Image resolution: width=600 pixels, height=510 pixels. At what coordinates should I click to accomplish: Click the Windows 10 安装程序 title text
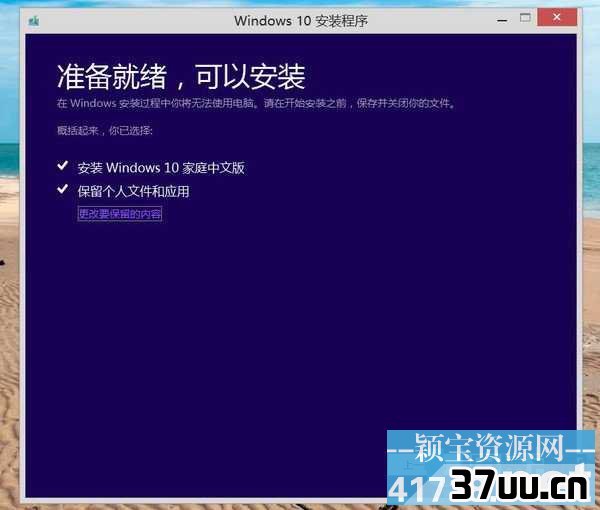(301, 21)
